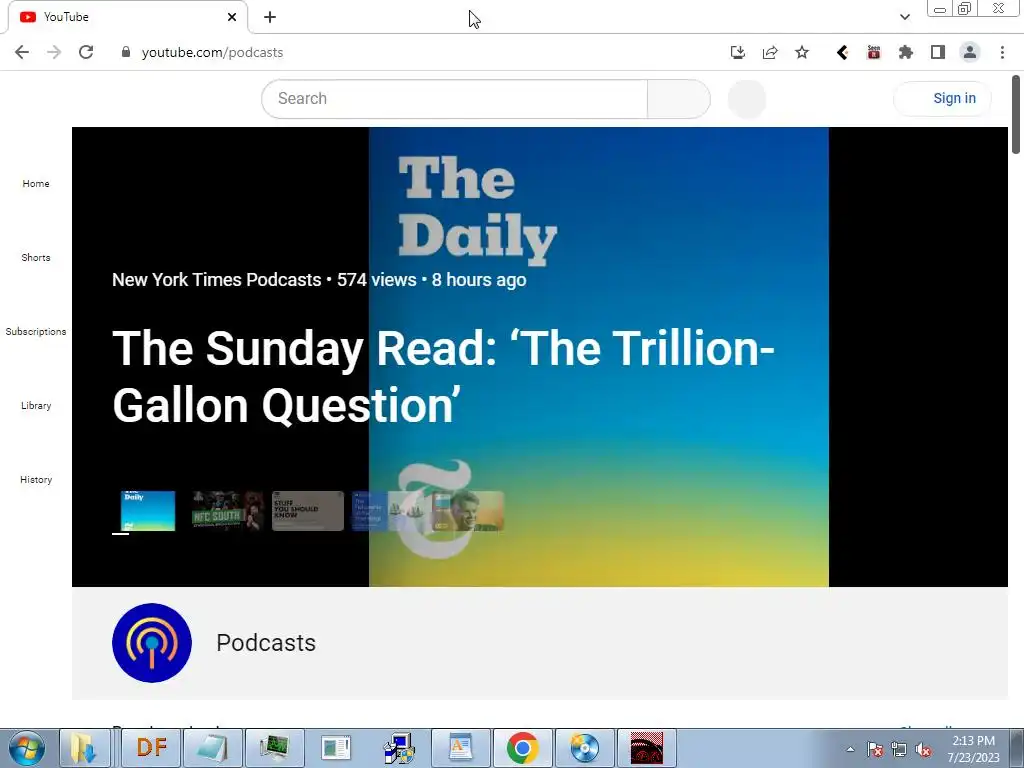Select the NFC South carousel thumbnail
1024x768 pixels.
click(x=227, y=511)
